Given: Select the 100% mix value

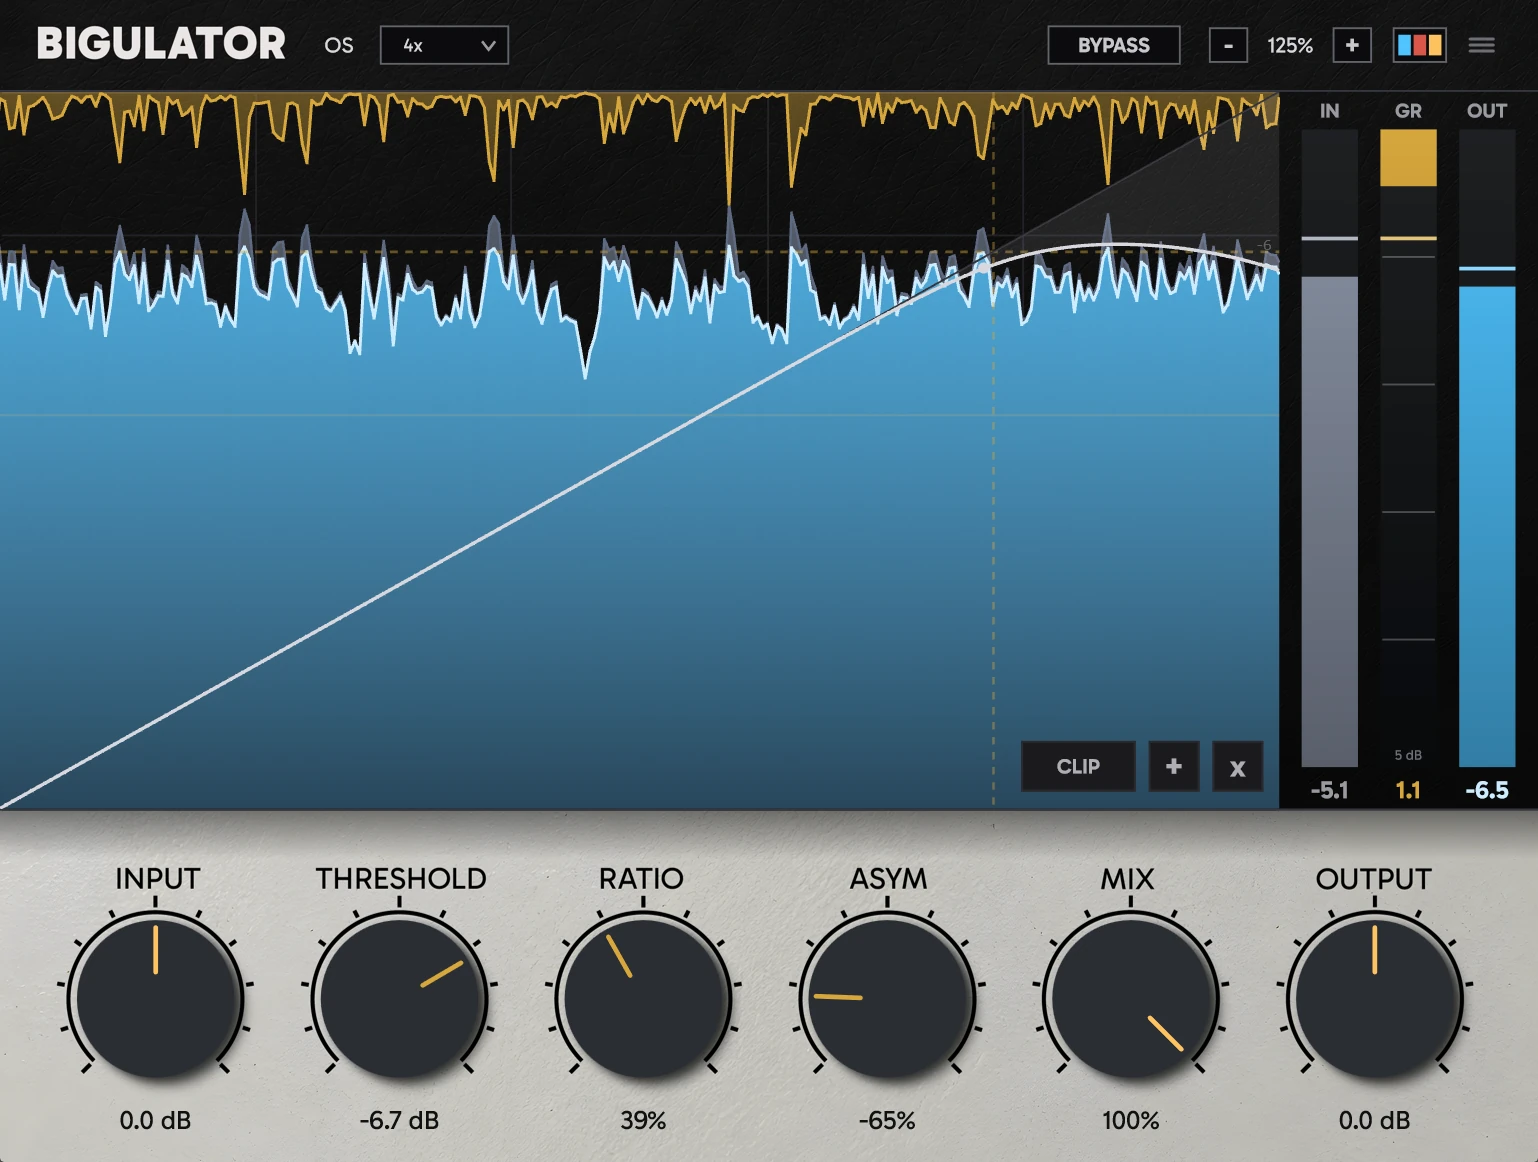Looking at the screenshot, I should click(x=1131, y=1120).
